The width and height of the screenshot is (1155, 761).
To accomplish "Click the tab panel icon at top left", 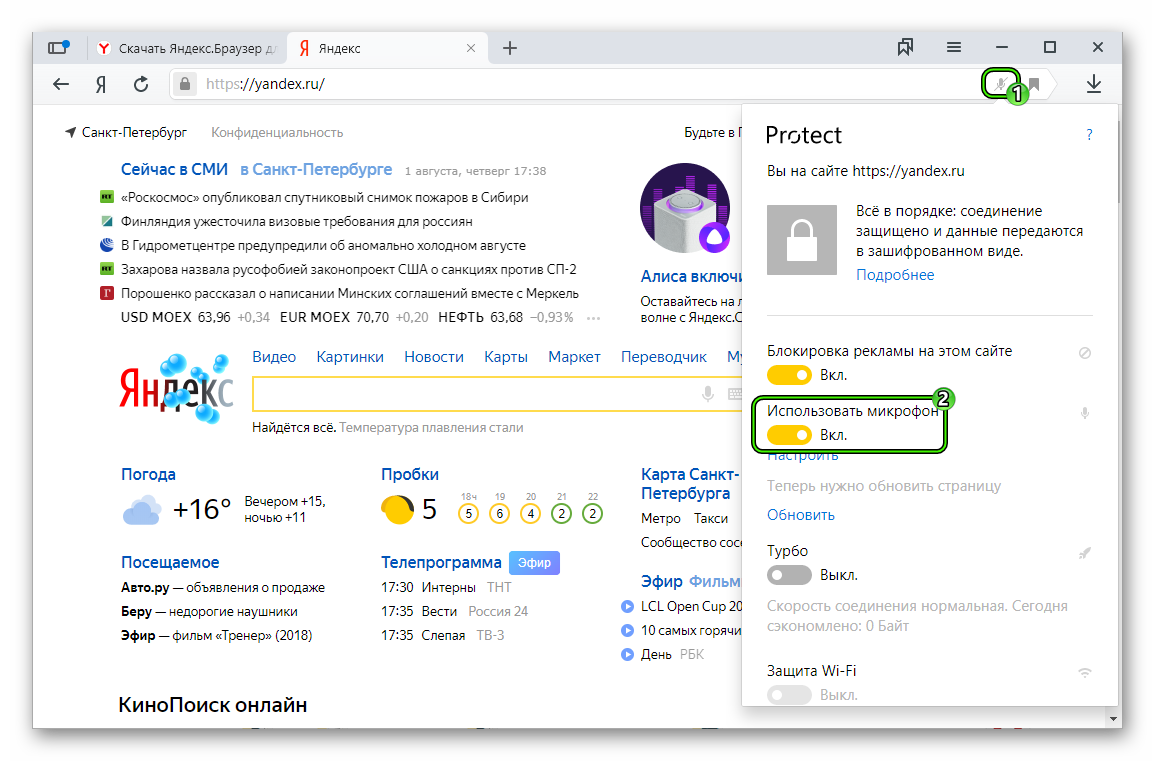I will (58, 48).
